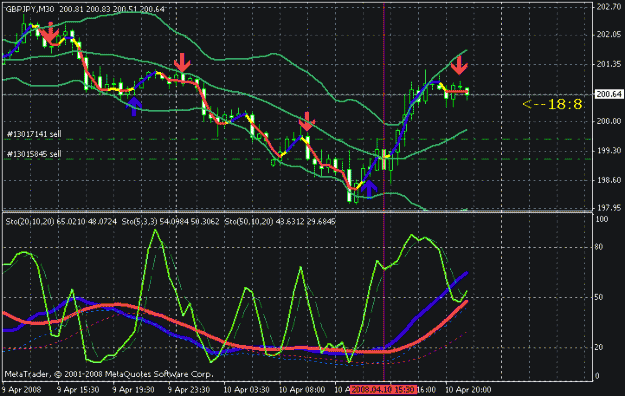Click the "9 Apr 15:30" time axis label

[78, 390]
